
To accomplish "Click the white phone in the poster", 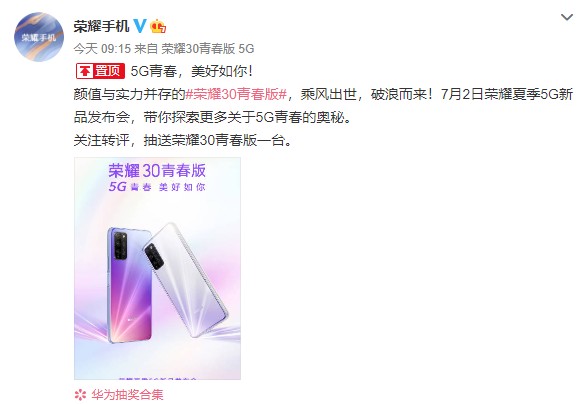I will 188,280.
